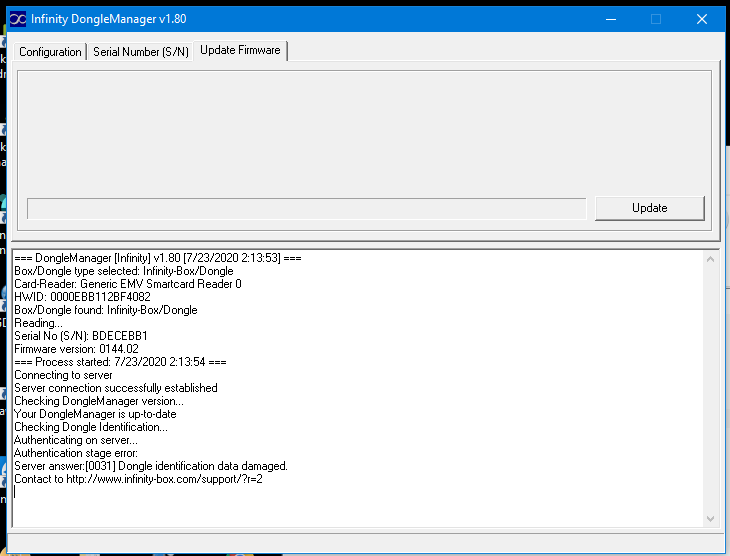Click the firmware update progress bar
730x556 pixels.
tap(306, 209)
